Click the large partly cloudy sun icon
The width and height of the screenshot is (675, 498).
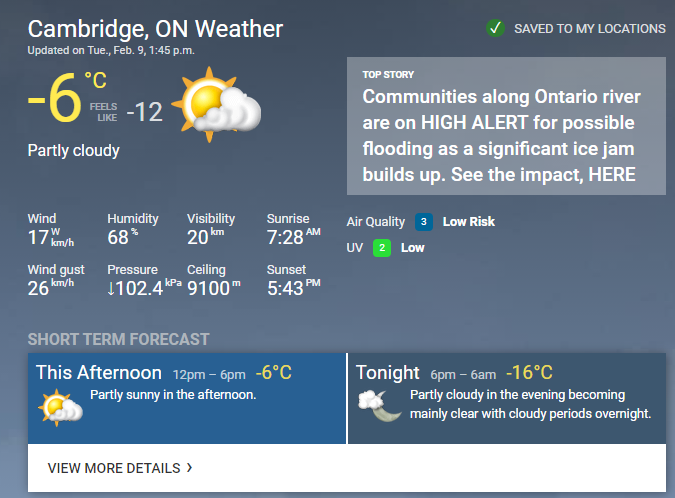click(x=216, y=104)
